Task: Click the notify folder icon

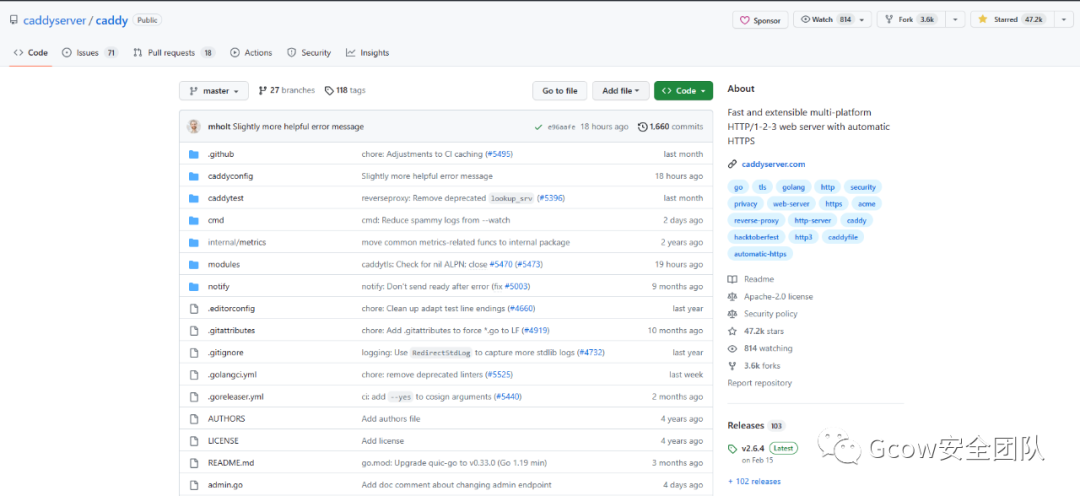Action: coord(194,287)
